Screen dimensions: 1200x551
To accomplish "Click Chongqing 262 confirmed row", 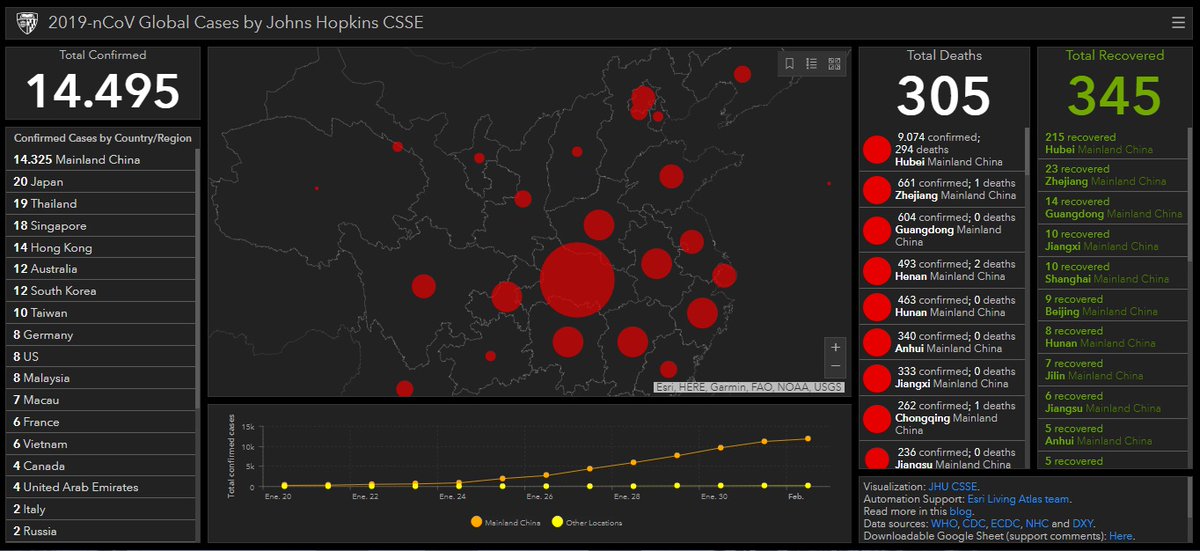I will [x=942, y=418].
